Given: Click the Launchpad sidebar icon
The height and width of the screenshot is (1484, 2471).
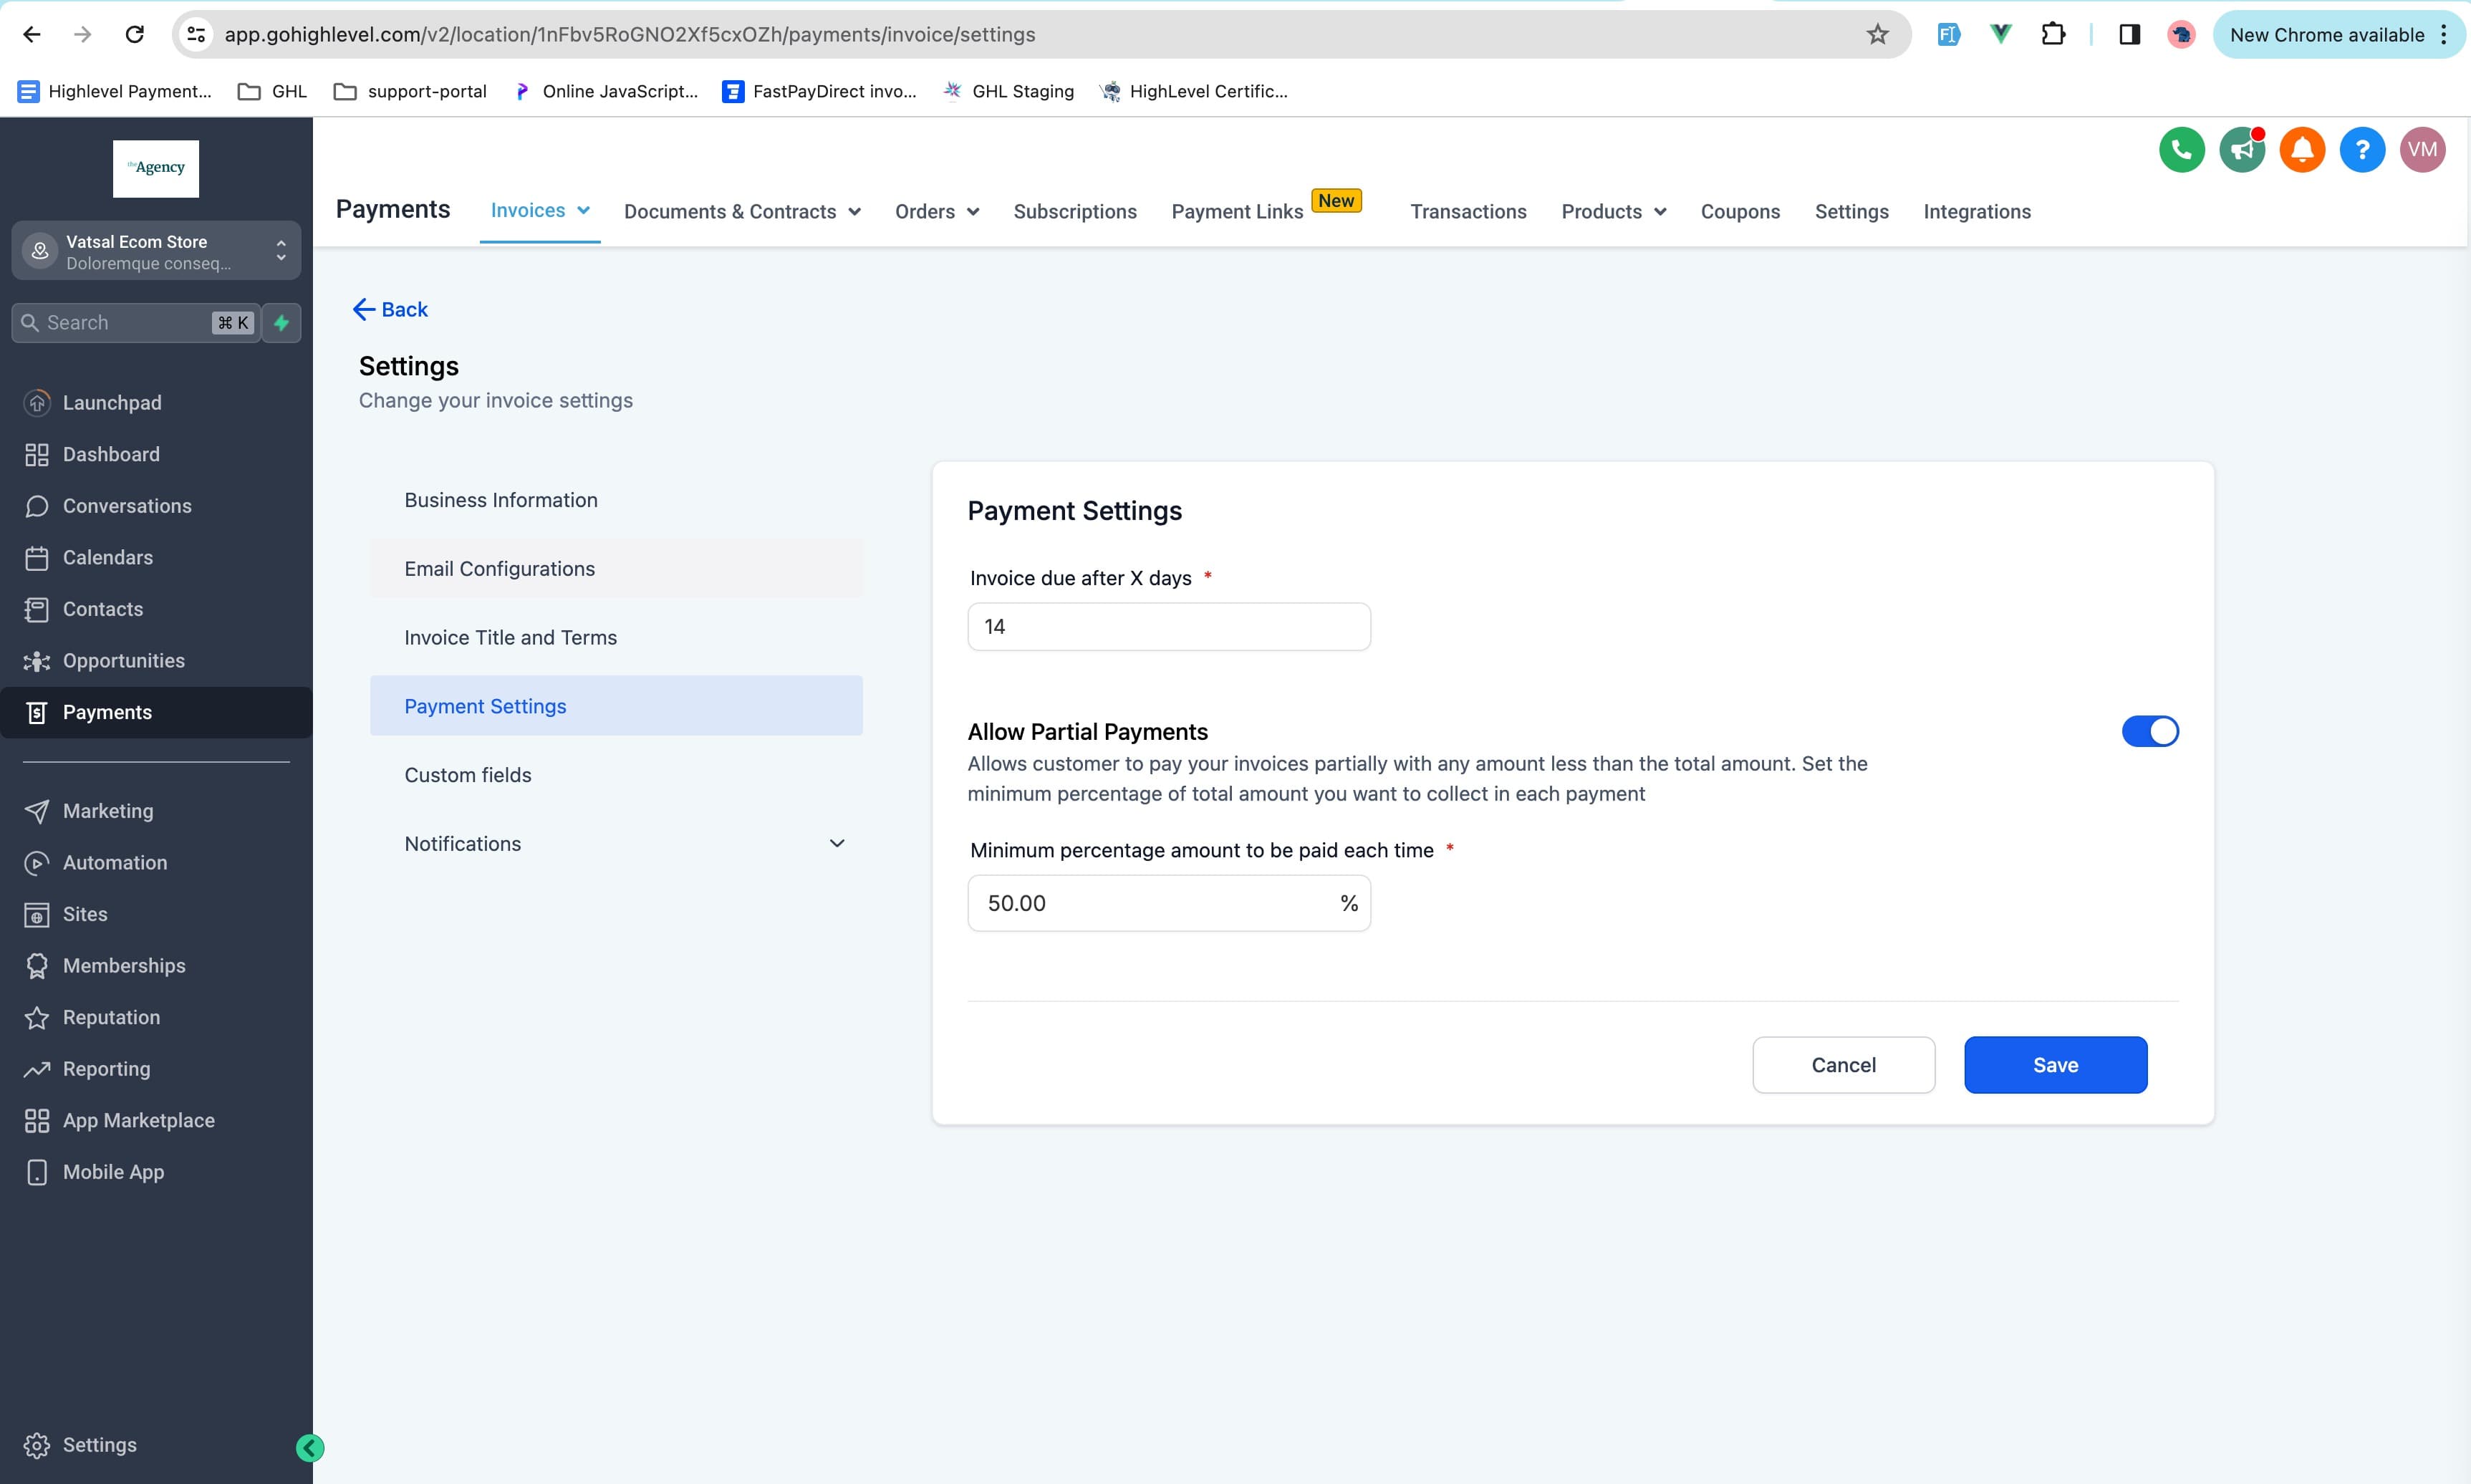Looking at the screenshot, I should point(37,402).
